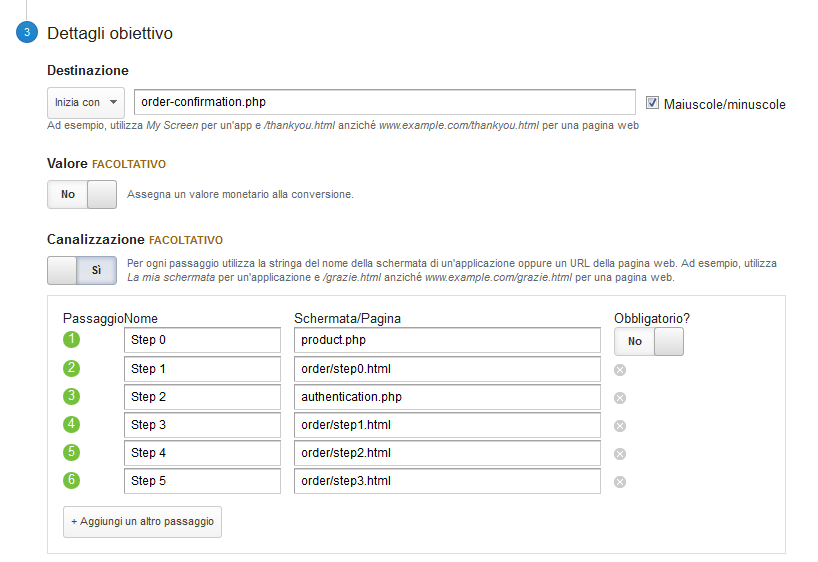Image resolution: width=818 pixels, height=562 pixels.
Task: Turn off the Canalizzazione funnel switch
Action: tap(82, 270)
